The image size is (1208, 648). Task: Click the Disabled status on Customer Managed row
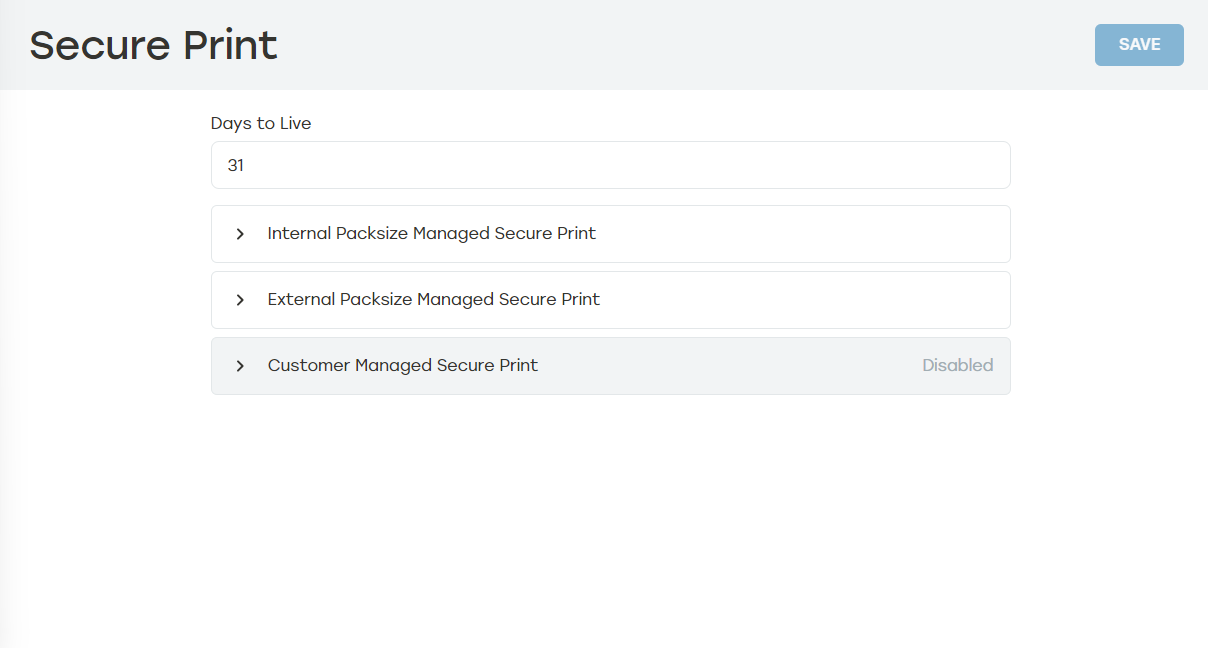[x=957, y=366]
